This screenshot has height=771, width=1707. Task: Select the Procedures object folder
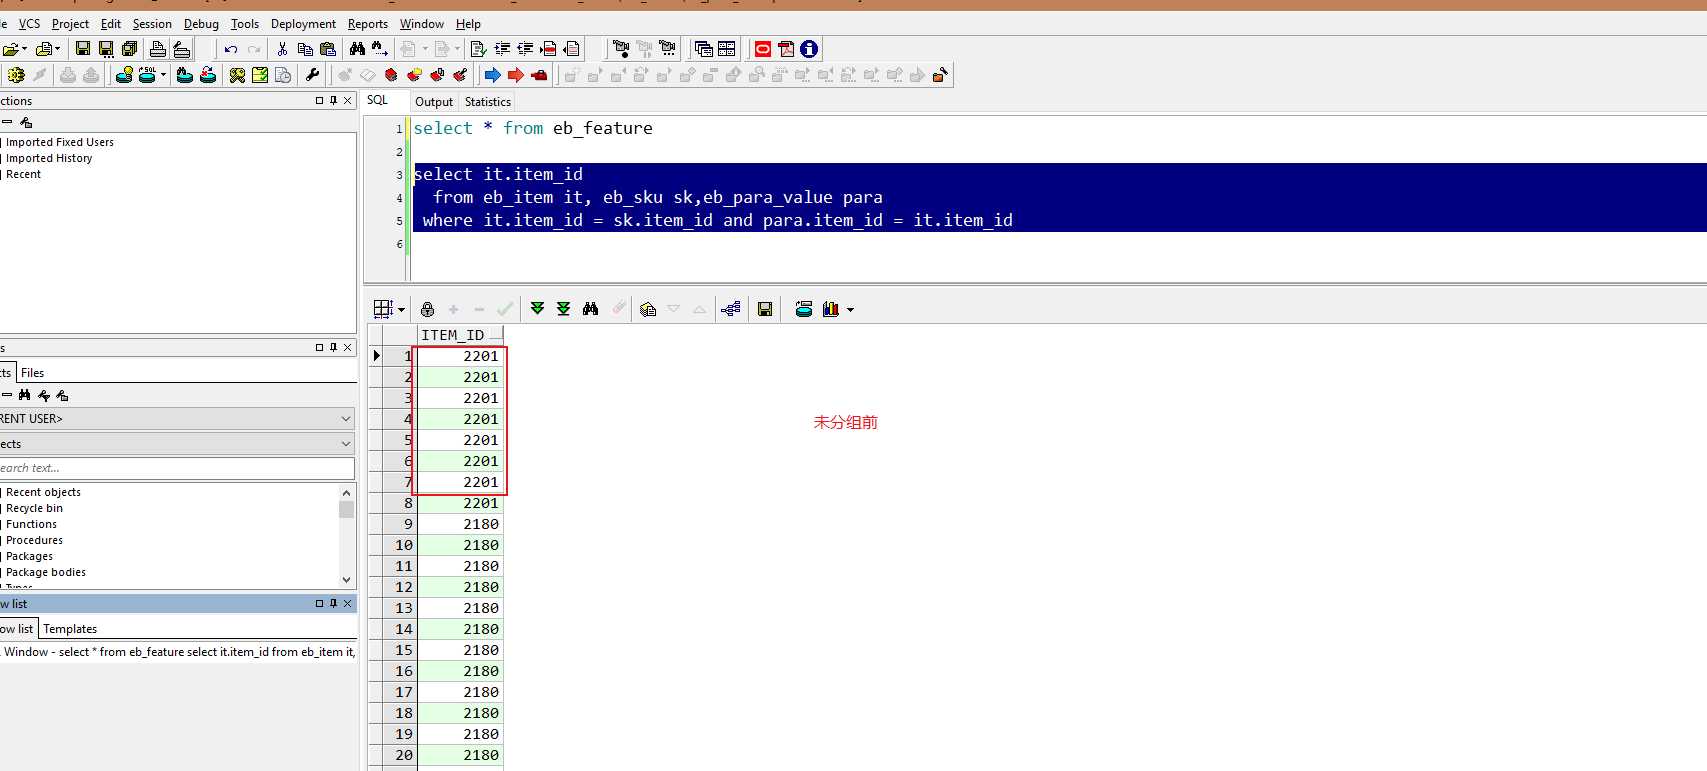click(x=34, y=540)
